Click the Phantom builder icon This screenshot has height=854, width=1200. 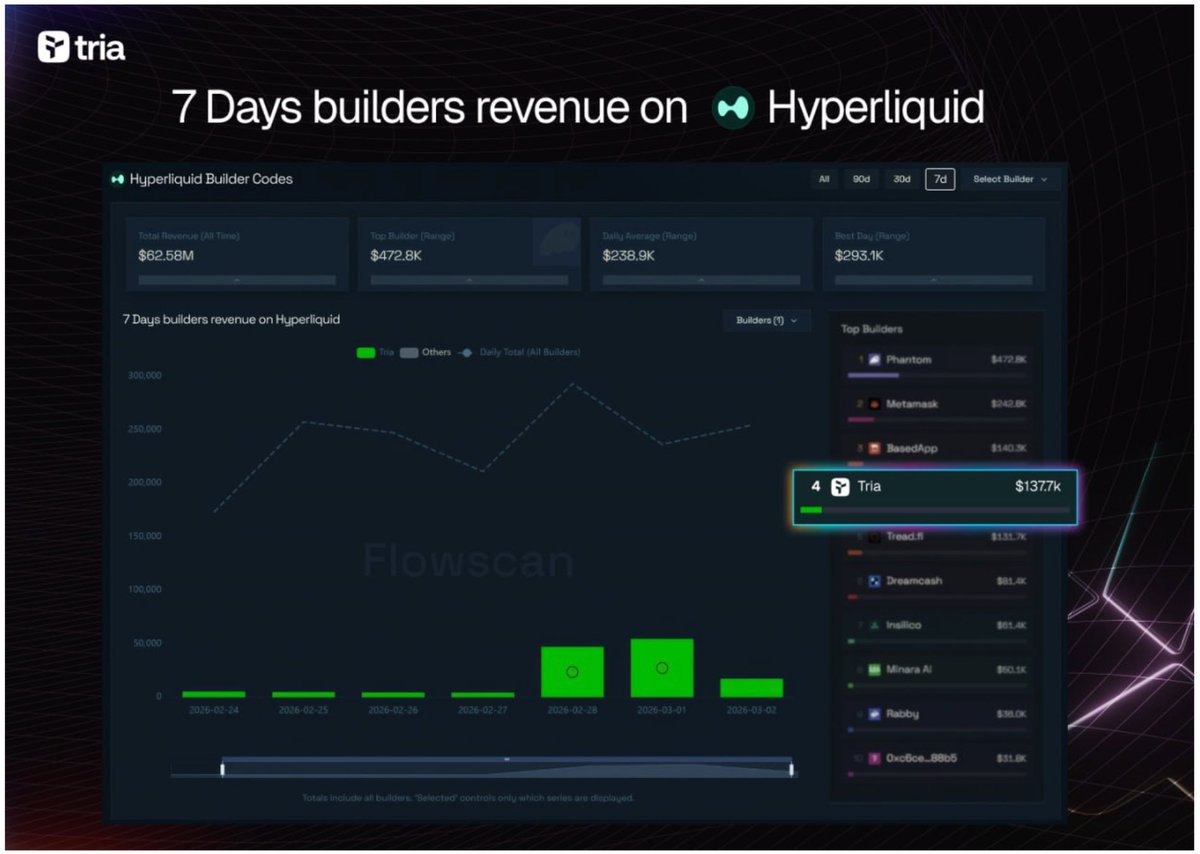tap(875, 359)
